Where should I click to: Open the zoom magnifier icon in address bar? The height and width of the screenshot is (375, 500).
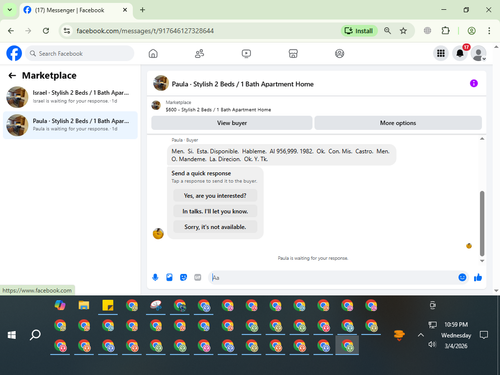click(387, 31)
